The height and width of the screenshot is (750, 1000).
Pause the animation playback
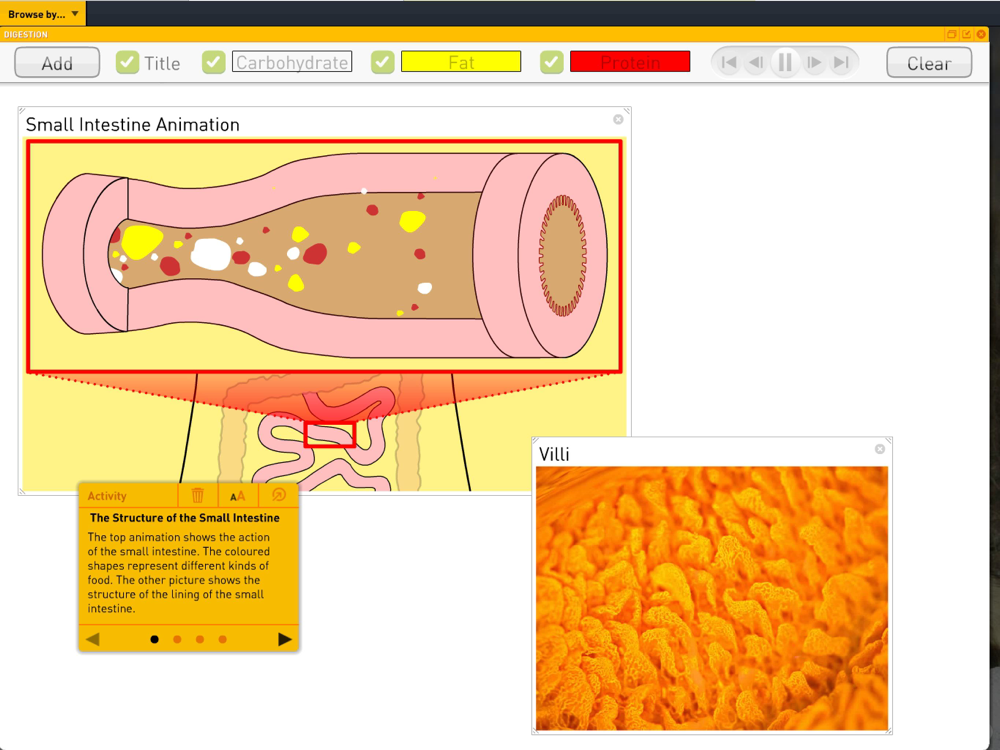pyautogui.click(x=785, y=62)
